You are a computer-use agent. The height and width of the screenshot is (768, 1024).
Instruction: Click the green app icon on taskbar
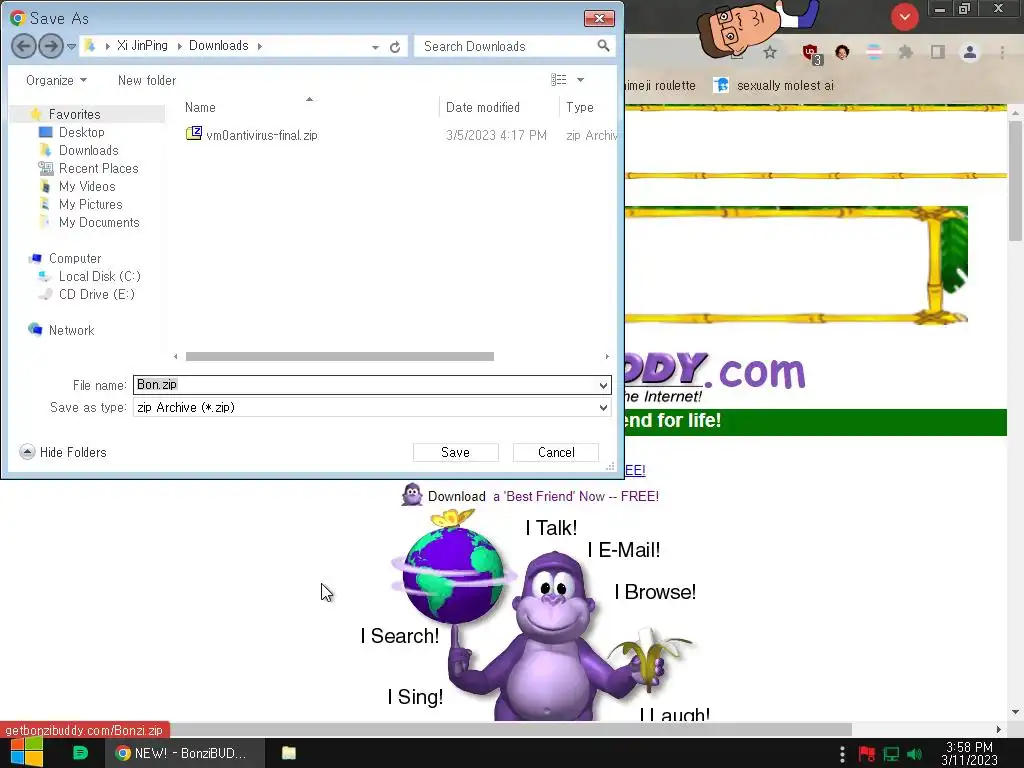pos(80,753)
